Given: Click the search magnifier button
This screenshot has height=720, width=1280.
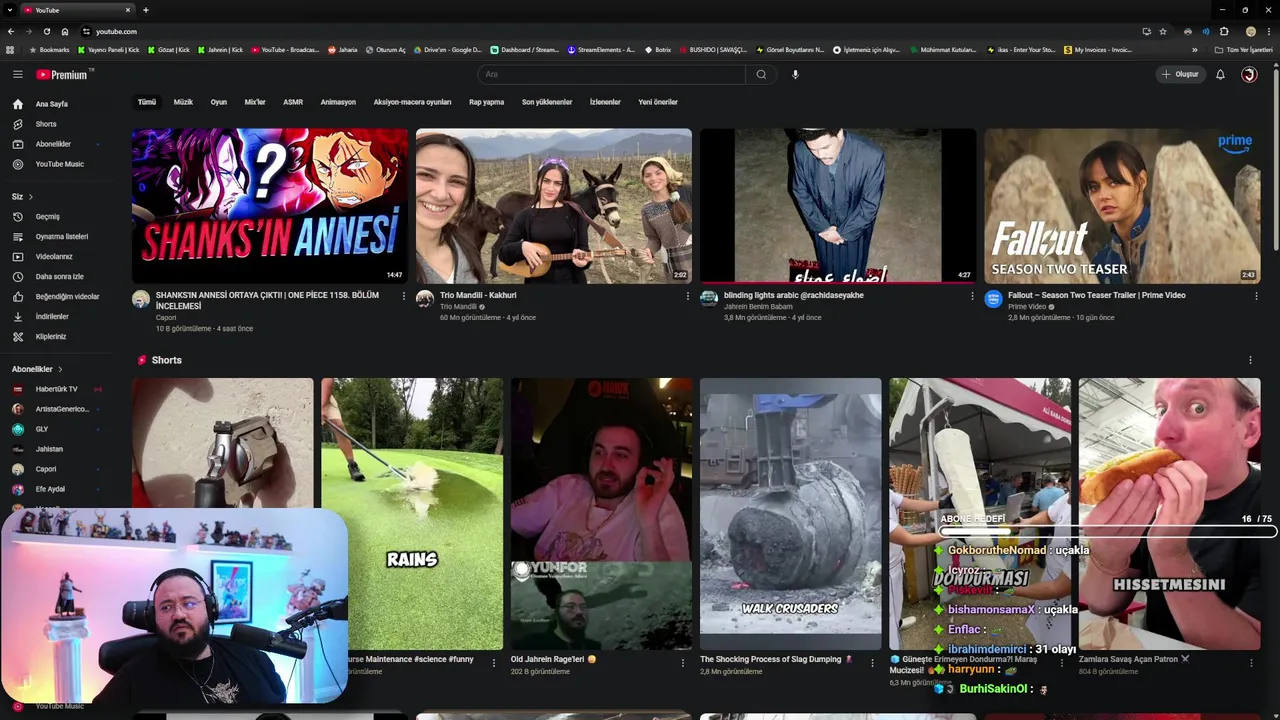Looking at the screenshot, I should (x=761, y=74).
